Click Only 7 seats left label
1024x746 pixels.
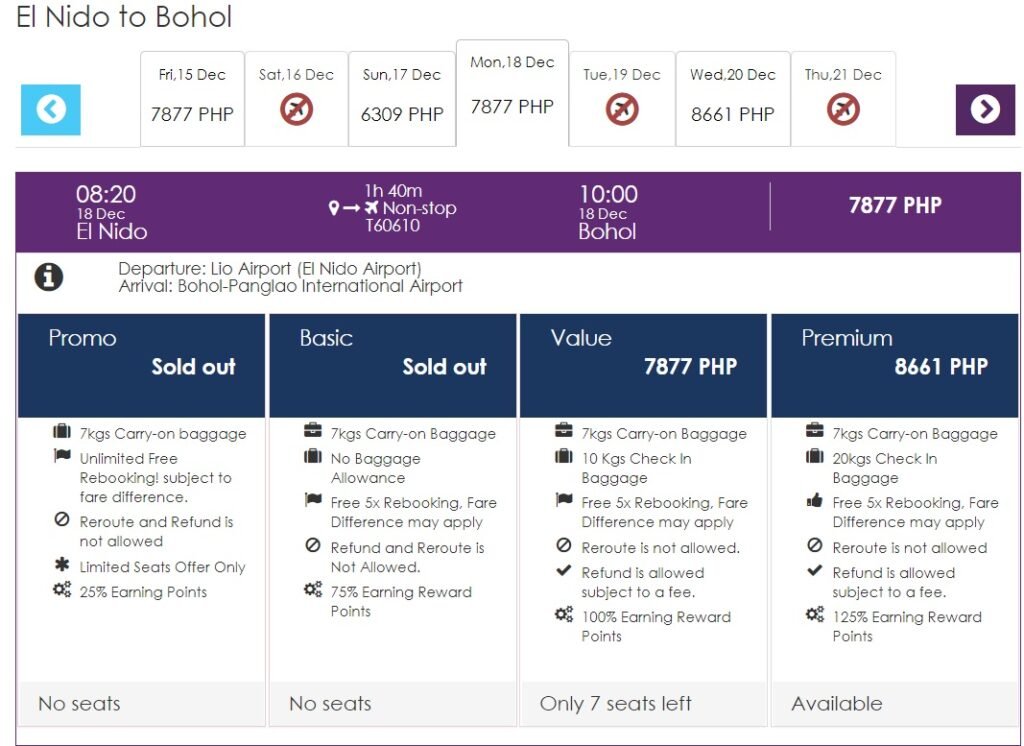tap(615, 704)
